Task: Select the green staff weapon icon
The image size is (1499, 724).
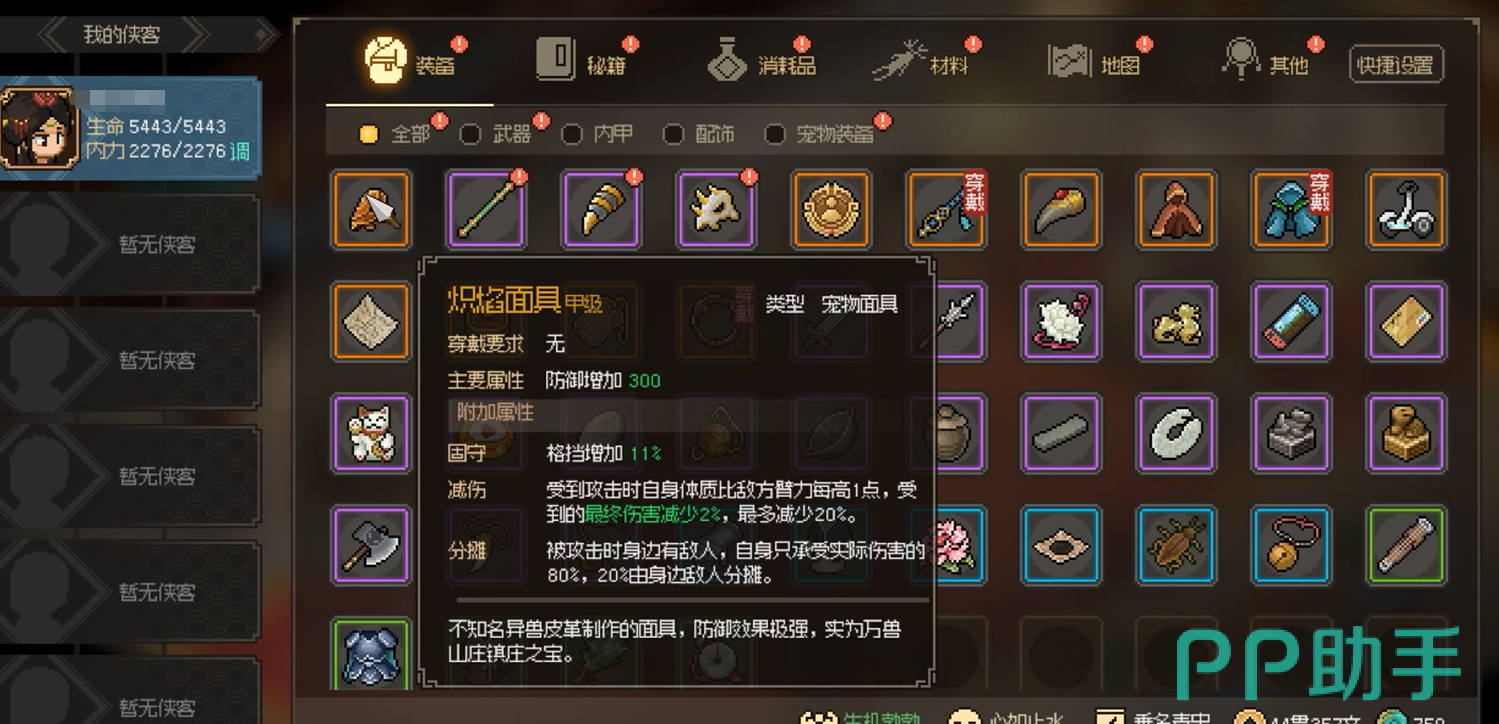Action: (x=486, y=210)
